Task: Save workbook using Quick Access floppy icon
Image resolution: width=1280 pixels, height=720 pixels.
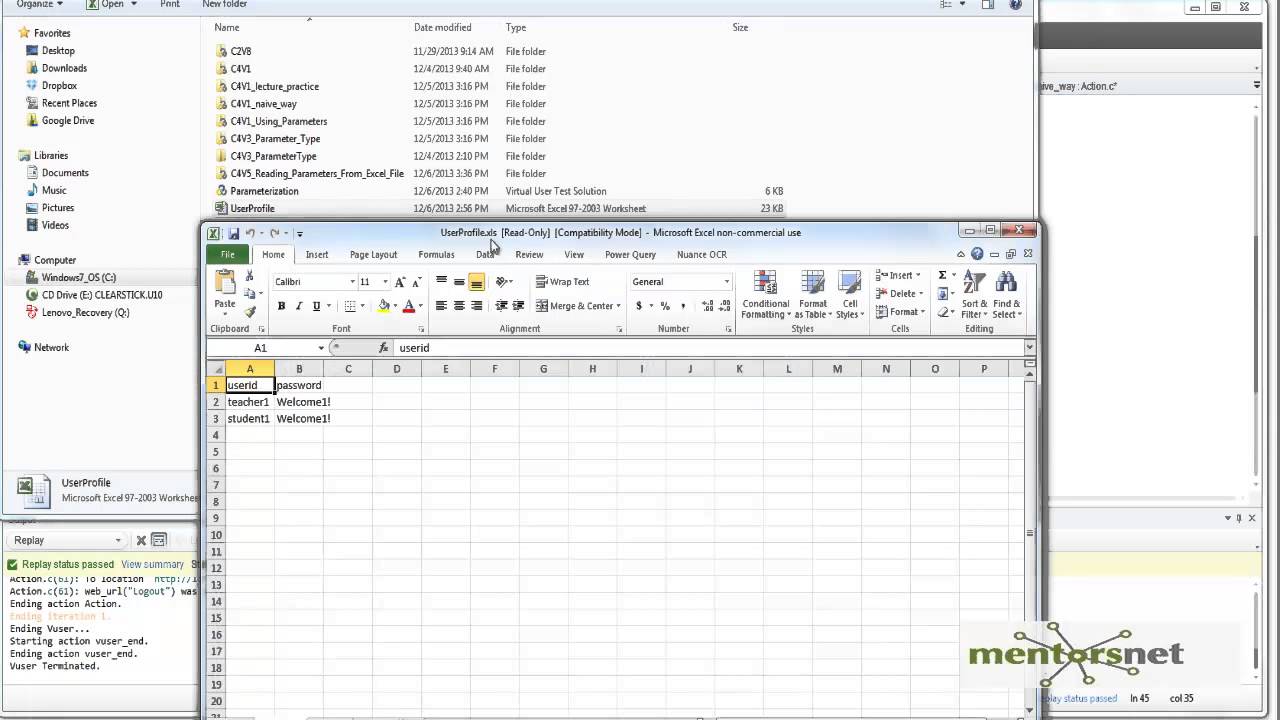Action: 233,233
